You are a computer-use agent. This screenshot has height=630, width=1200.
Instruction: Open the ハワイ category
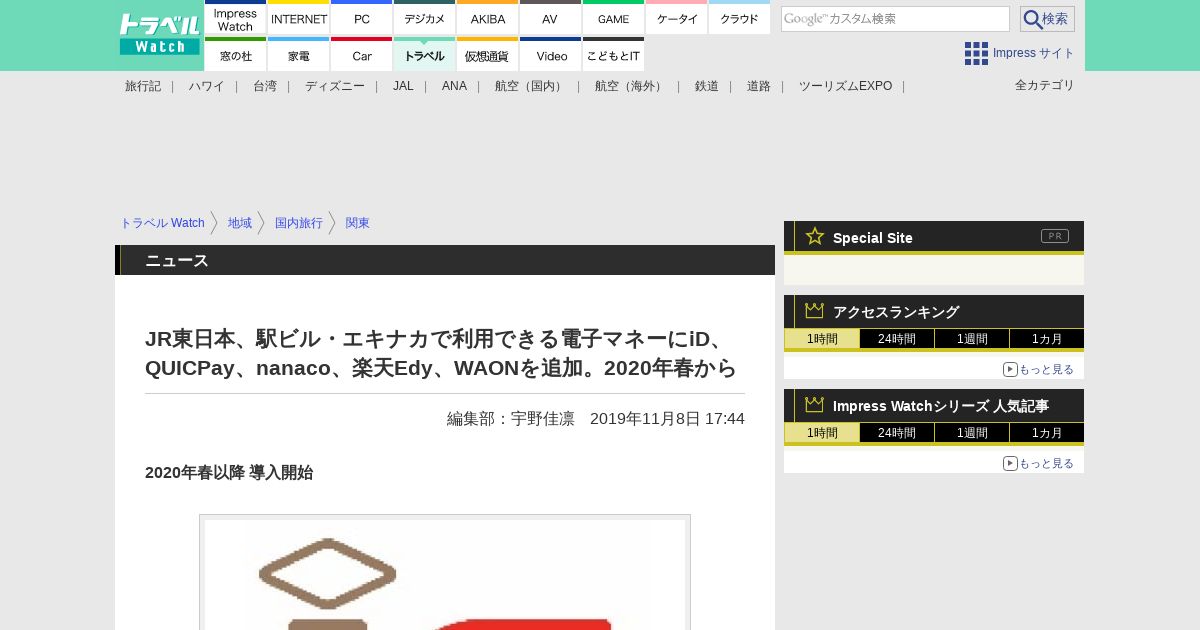coord(207,86)
